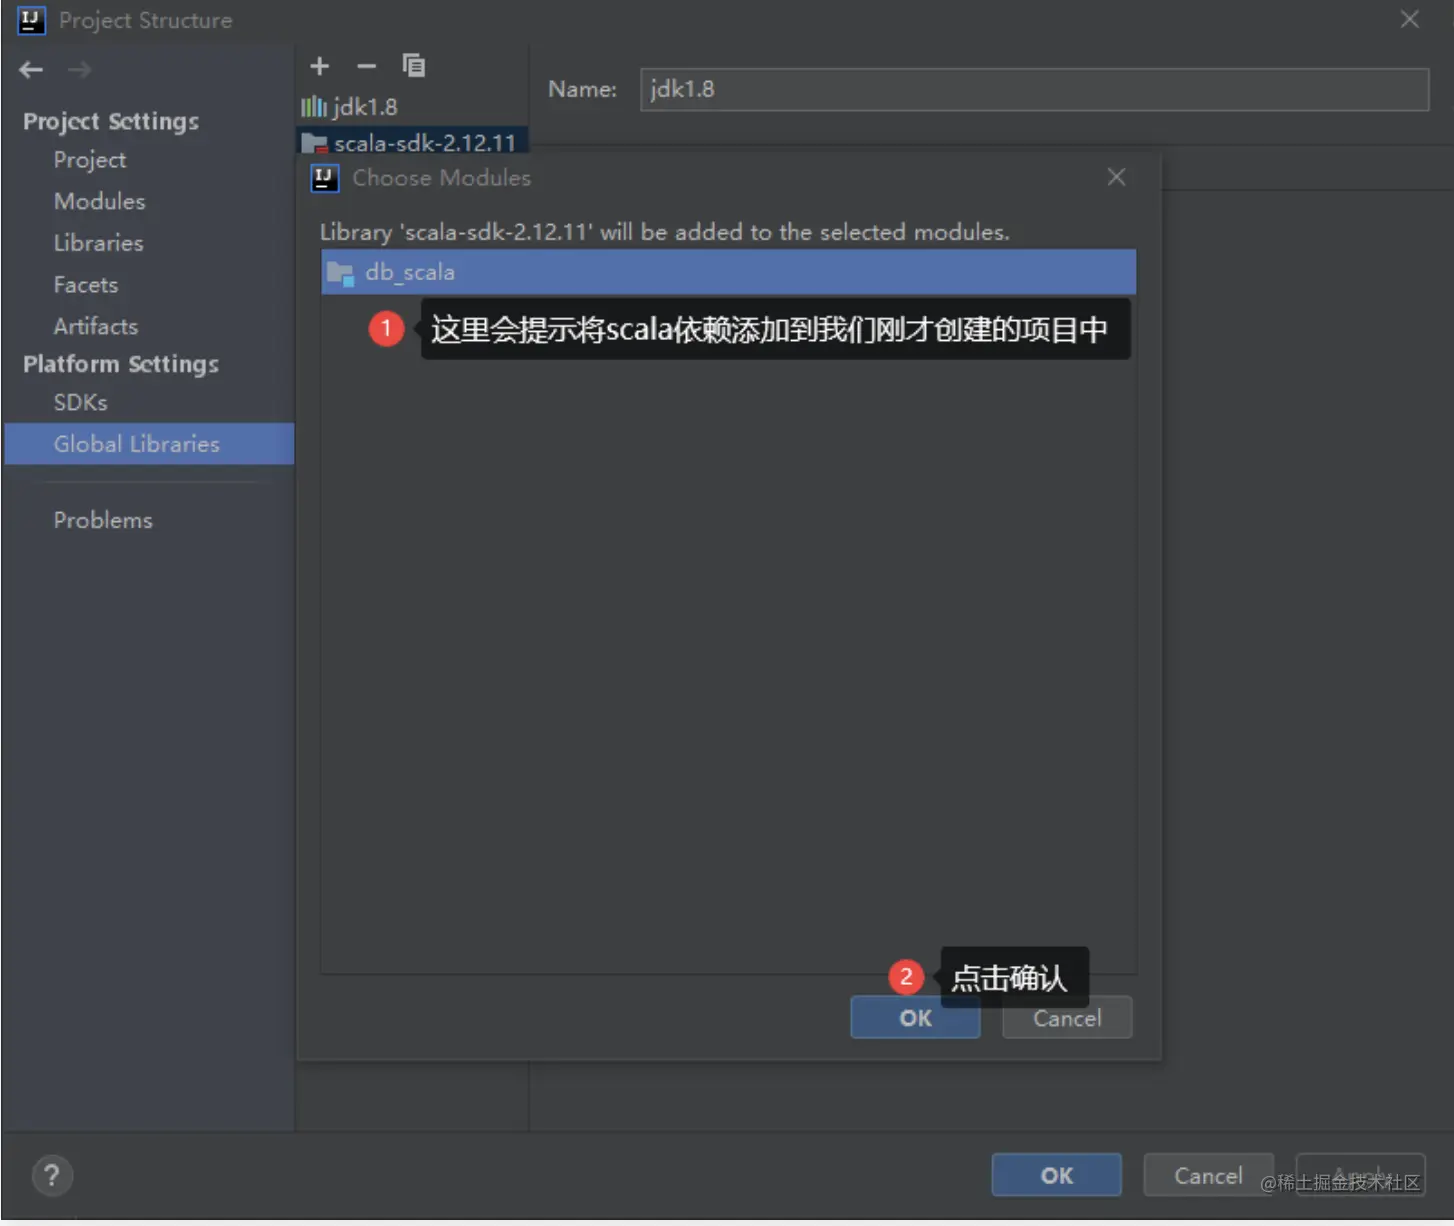This screenshot has height=1226, width=1454.
Task: Click the IntelliJ icon in Project Structure title
Action: coord(31,20)
